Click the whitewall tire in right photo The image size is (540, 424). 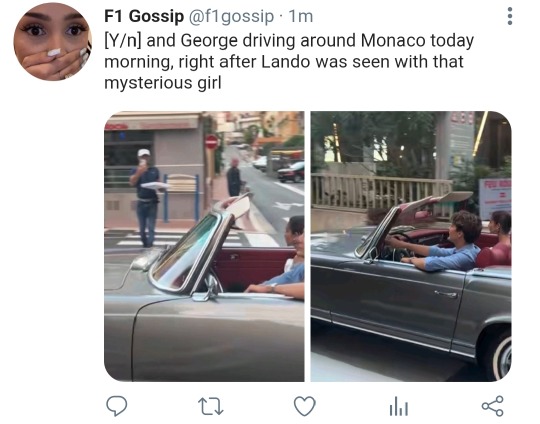pos(501,356)
